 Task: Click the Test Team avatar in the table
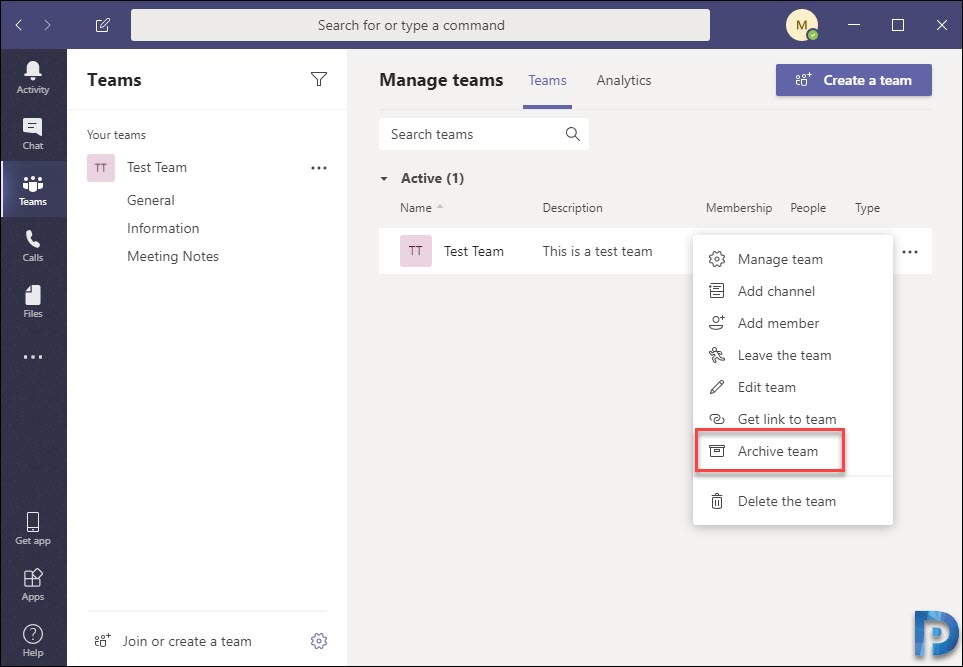pyautogui.click(x=416, y=251)
